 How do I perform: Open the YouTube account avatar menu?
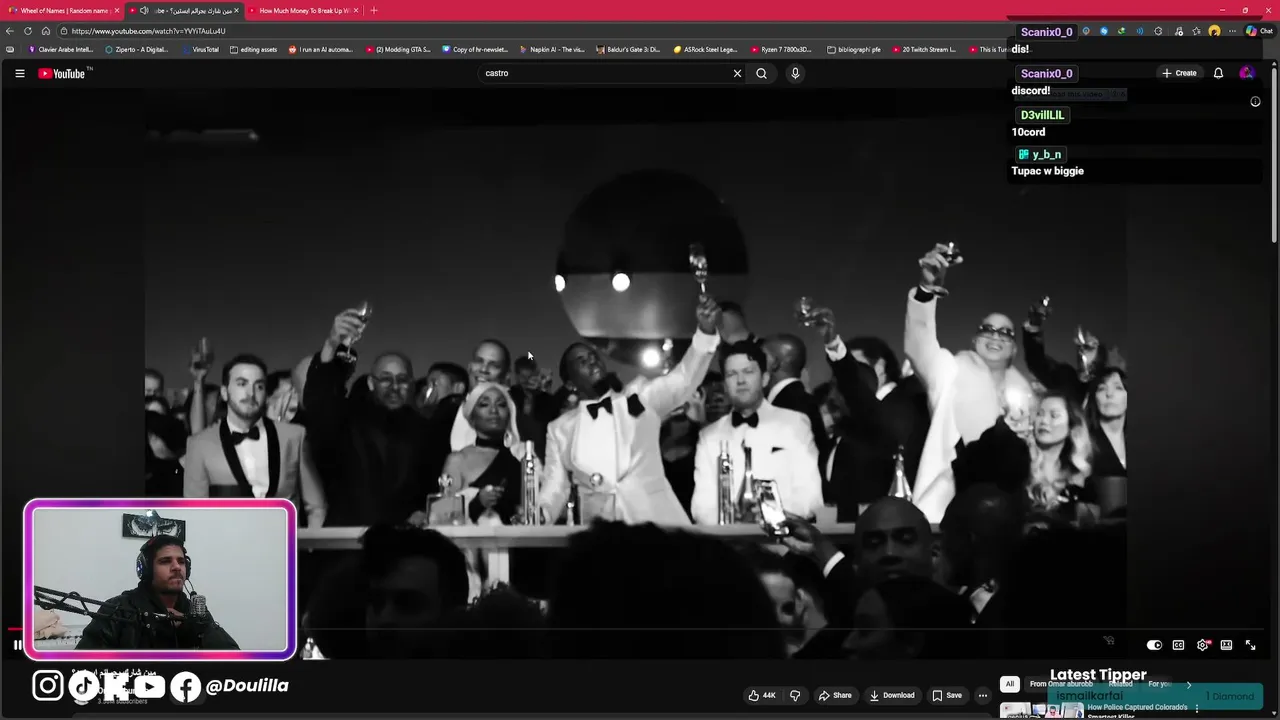click(x=1246, y=73)
